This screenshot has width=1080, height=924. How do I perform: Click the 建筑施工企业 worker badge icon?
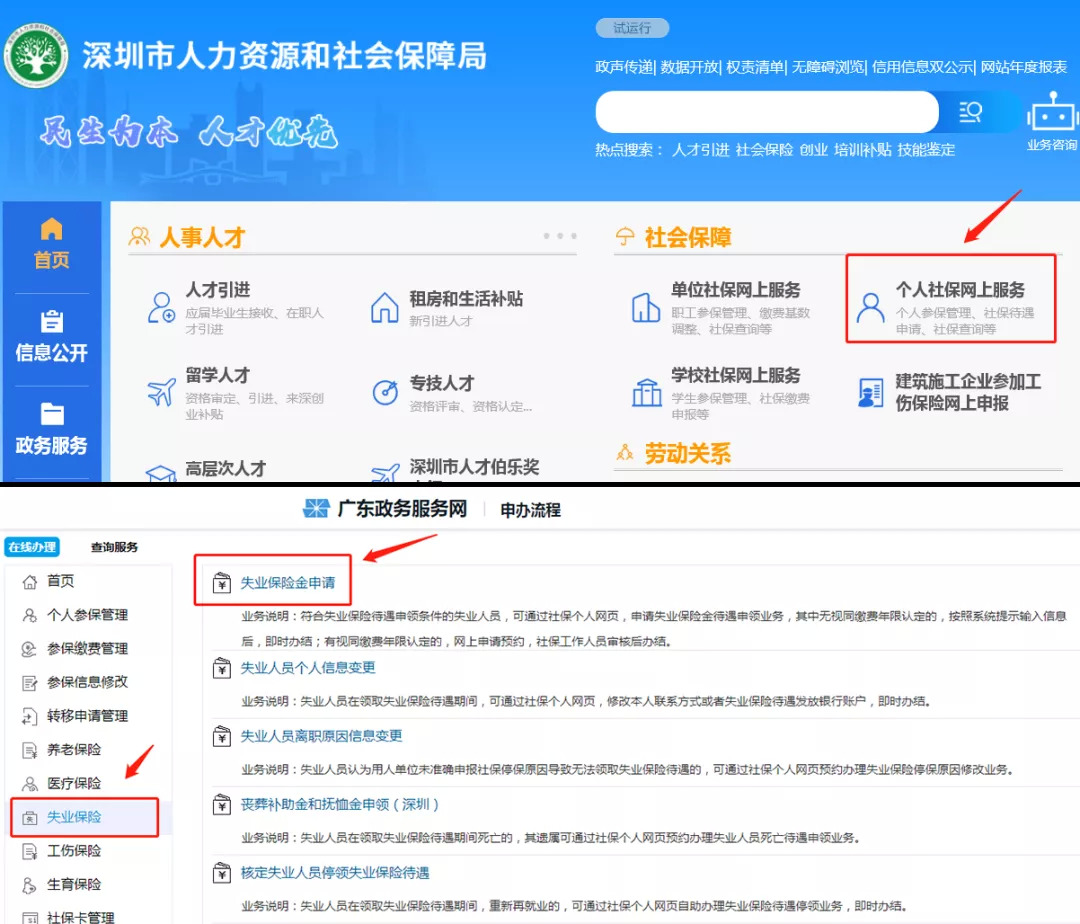(x=871, y=392)
